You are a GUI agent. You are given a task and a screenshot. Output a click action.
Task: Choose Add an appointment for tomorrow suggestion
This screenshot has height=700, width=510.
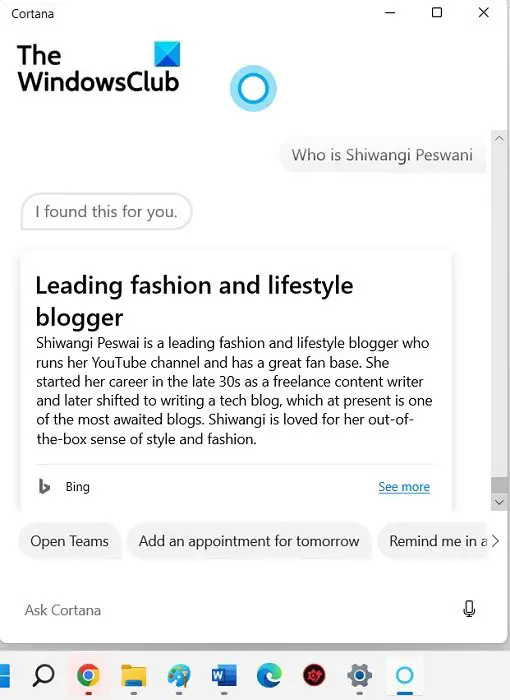[249, 541]
